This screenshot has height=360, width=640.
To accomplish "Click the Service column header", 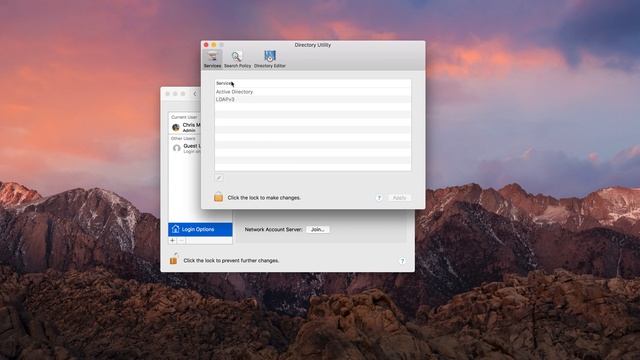I will [313, 83].
